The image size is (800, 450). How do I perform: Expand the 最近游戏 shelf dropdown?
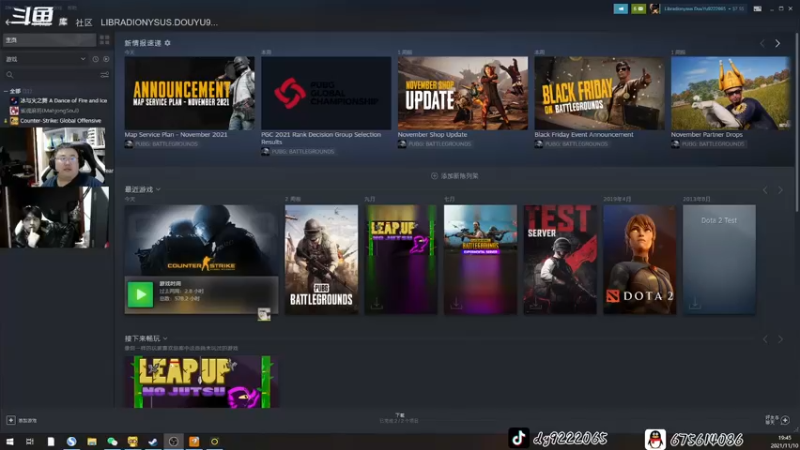pyautogui.click(x=158, y=189)
